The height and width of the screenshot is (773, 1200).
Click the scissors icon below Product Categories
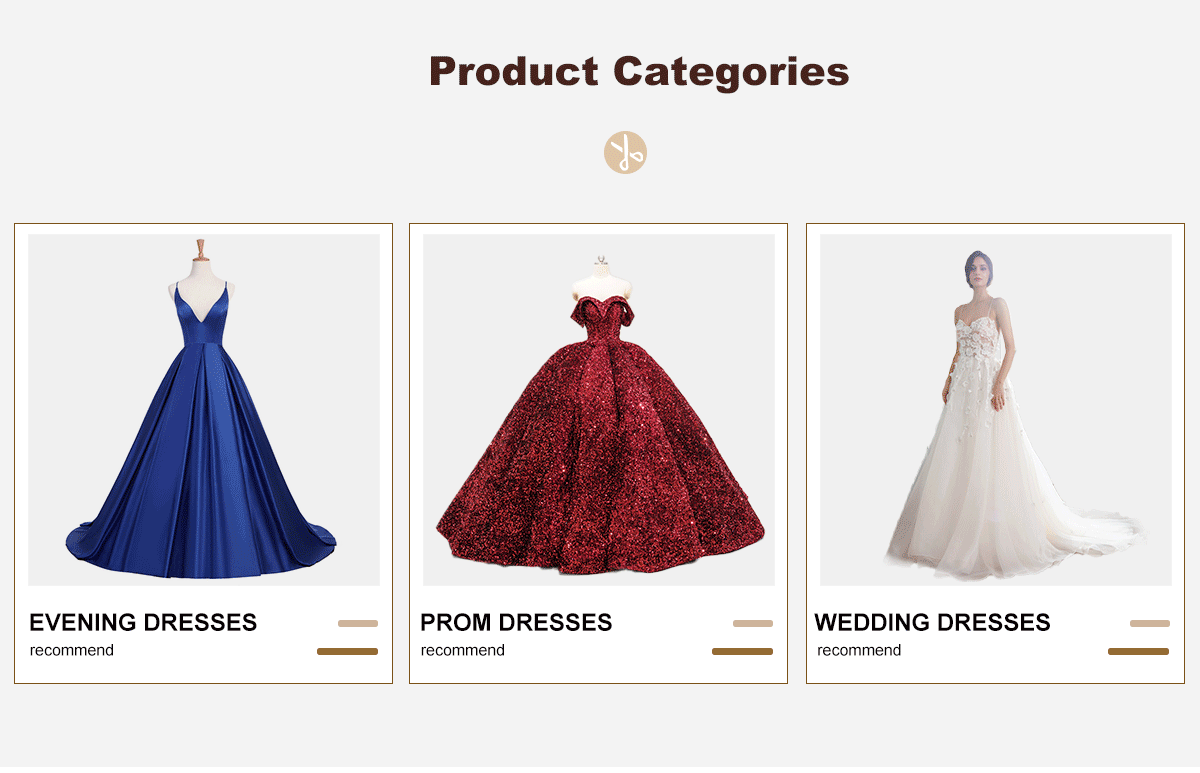625,153
